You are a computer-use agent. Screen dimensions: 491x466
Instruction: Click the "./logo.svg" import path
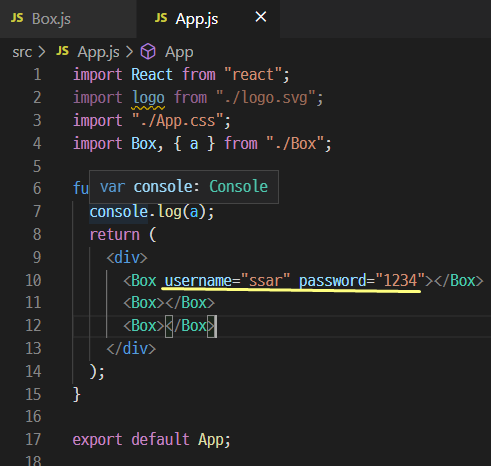(x=266, y=98)
